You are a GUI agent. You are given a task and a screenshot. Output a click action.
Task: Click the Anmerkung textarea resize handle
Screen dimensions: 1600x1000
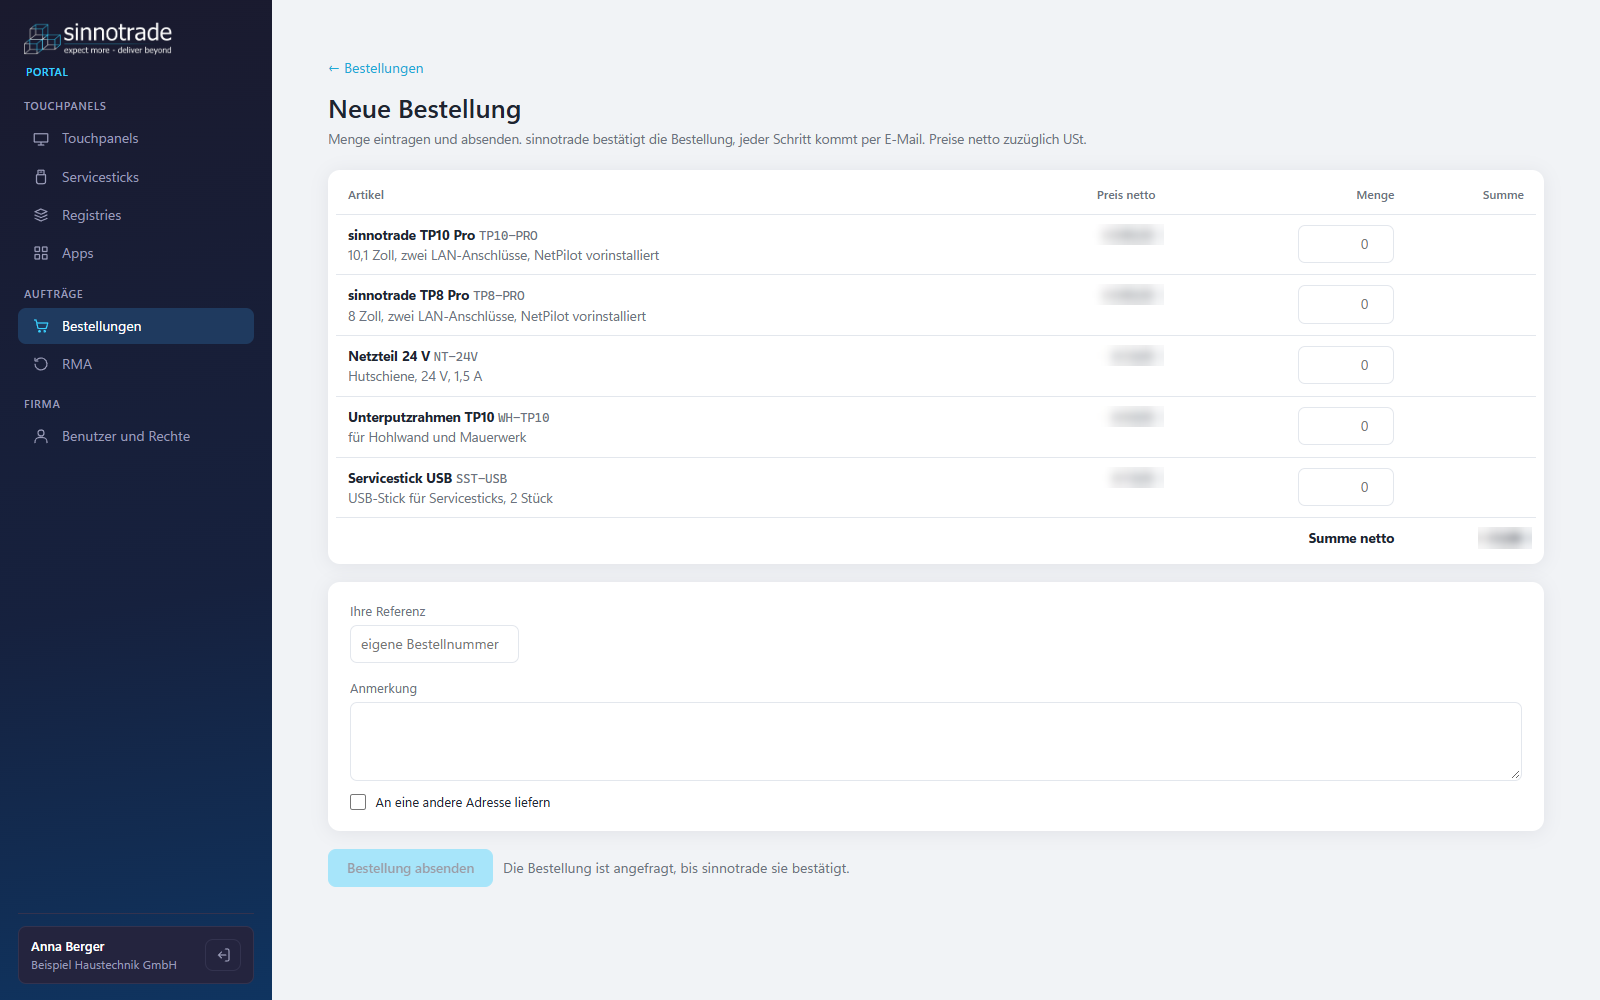1516,774
